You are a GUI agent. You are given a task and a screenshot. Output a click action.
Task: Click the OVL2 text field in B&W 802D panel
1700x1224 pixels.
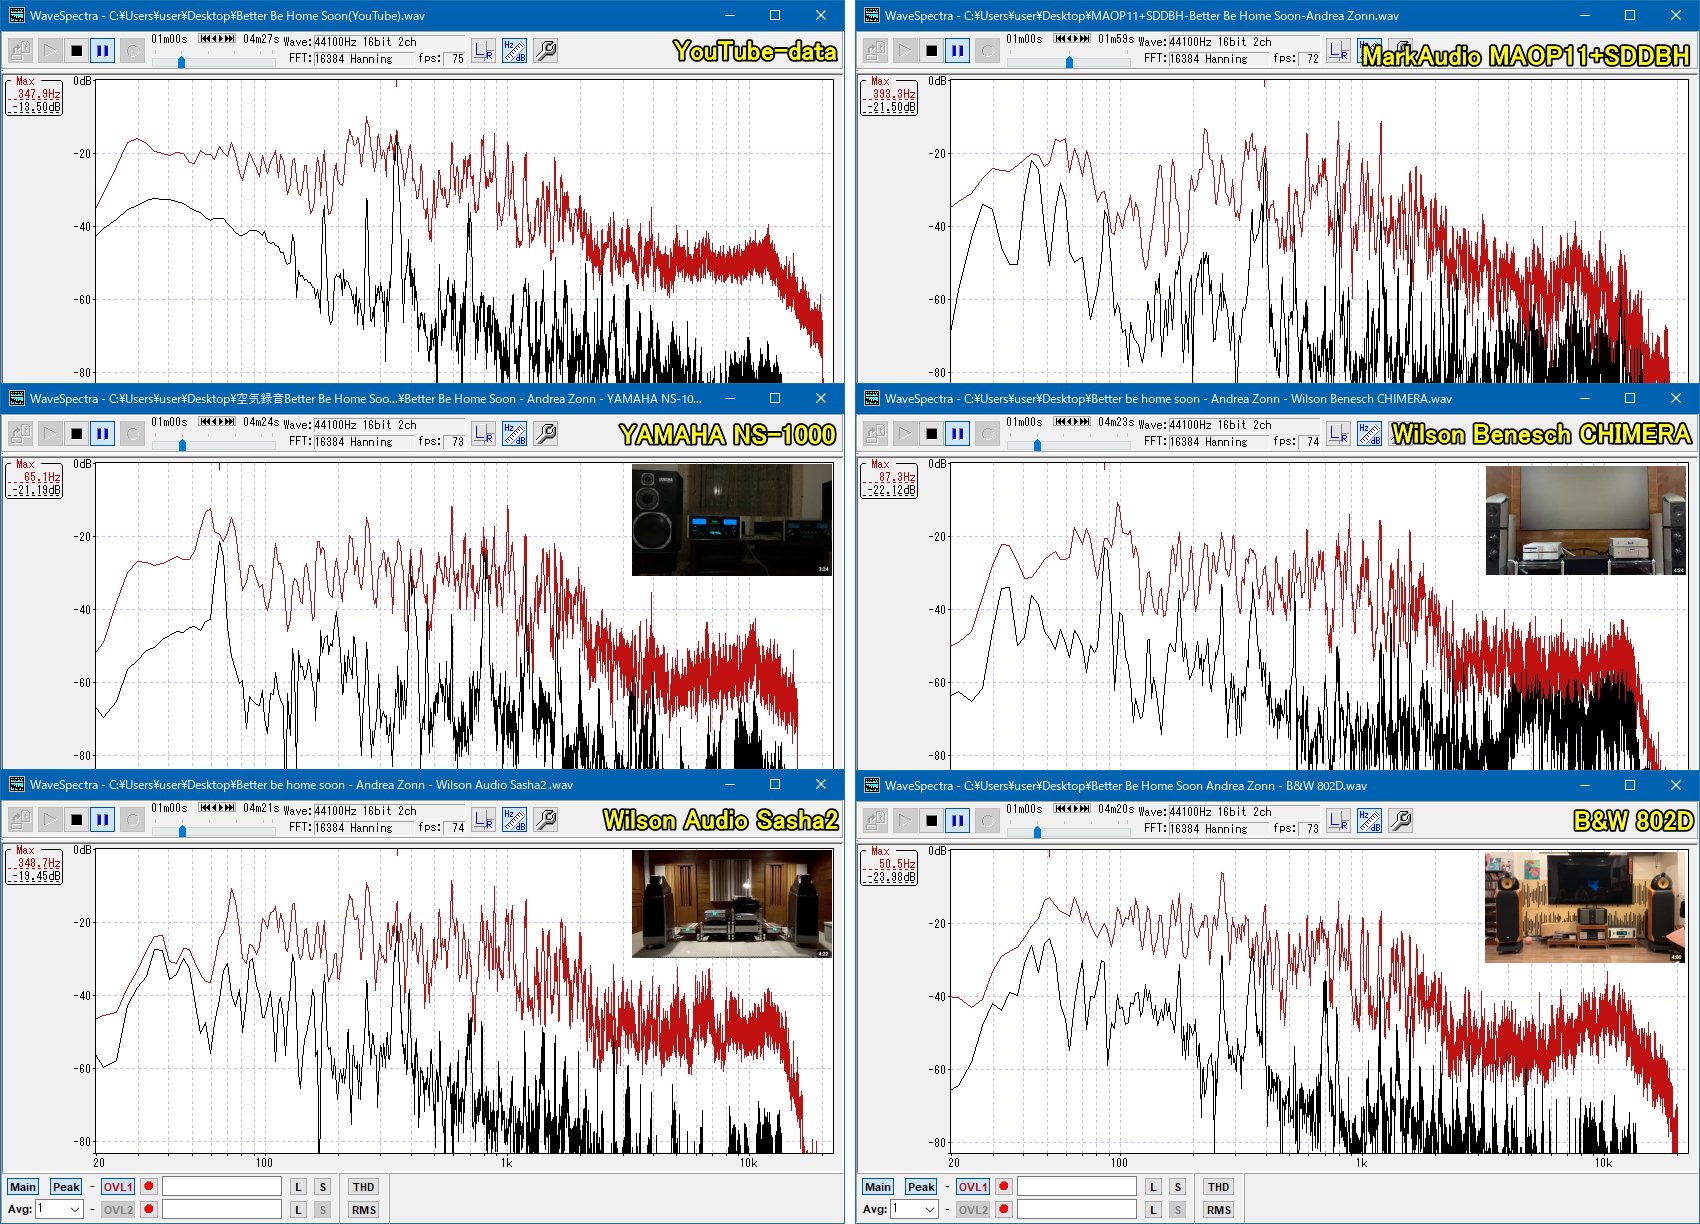point(1077,1209)
